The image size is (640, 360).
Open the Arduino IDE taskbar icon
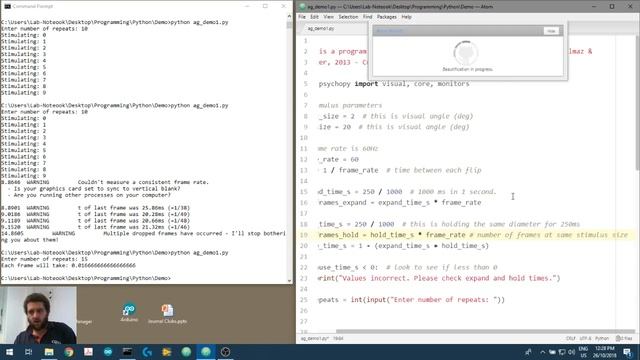108,352
